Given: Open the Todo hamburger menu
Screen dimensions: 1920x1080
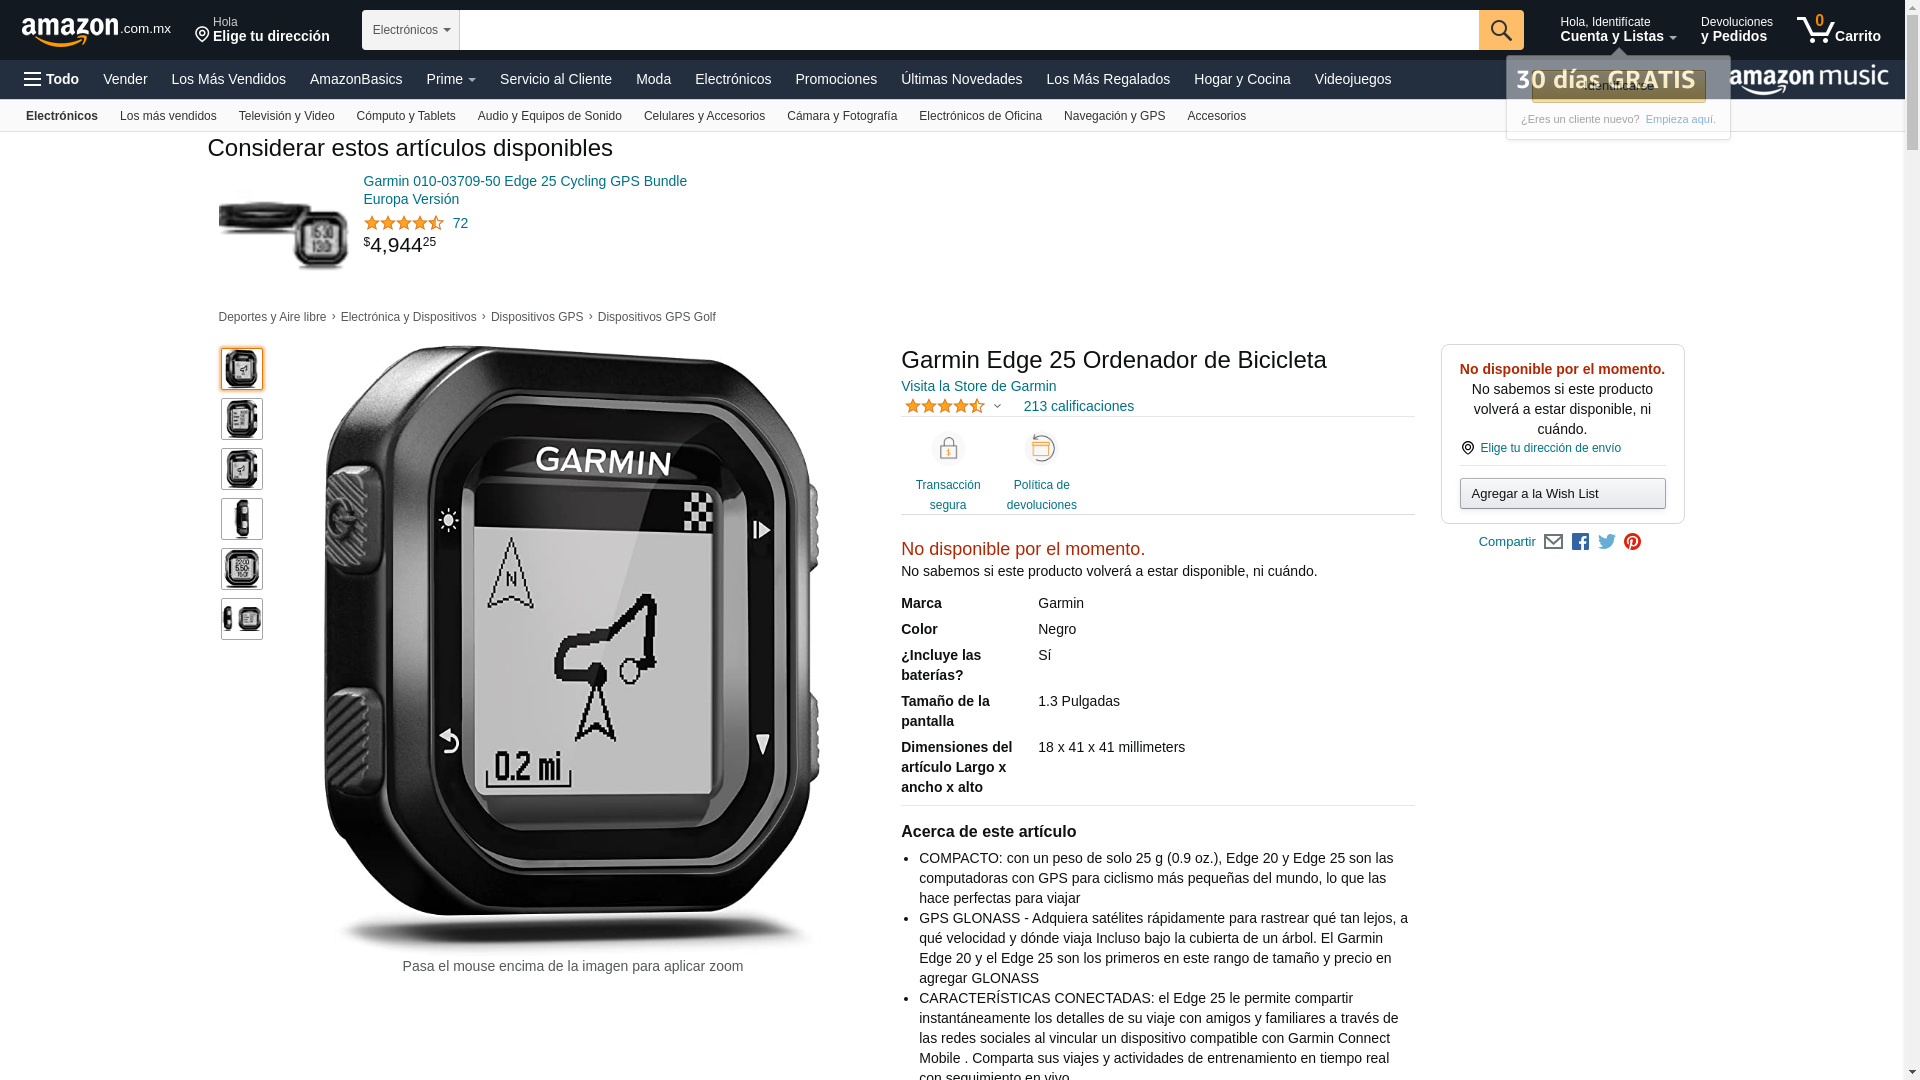Looking at the screenshot, I should [x=51, y=79].
